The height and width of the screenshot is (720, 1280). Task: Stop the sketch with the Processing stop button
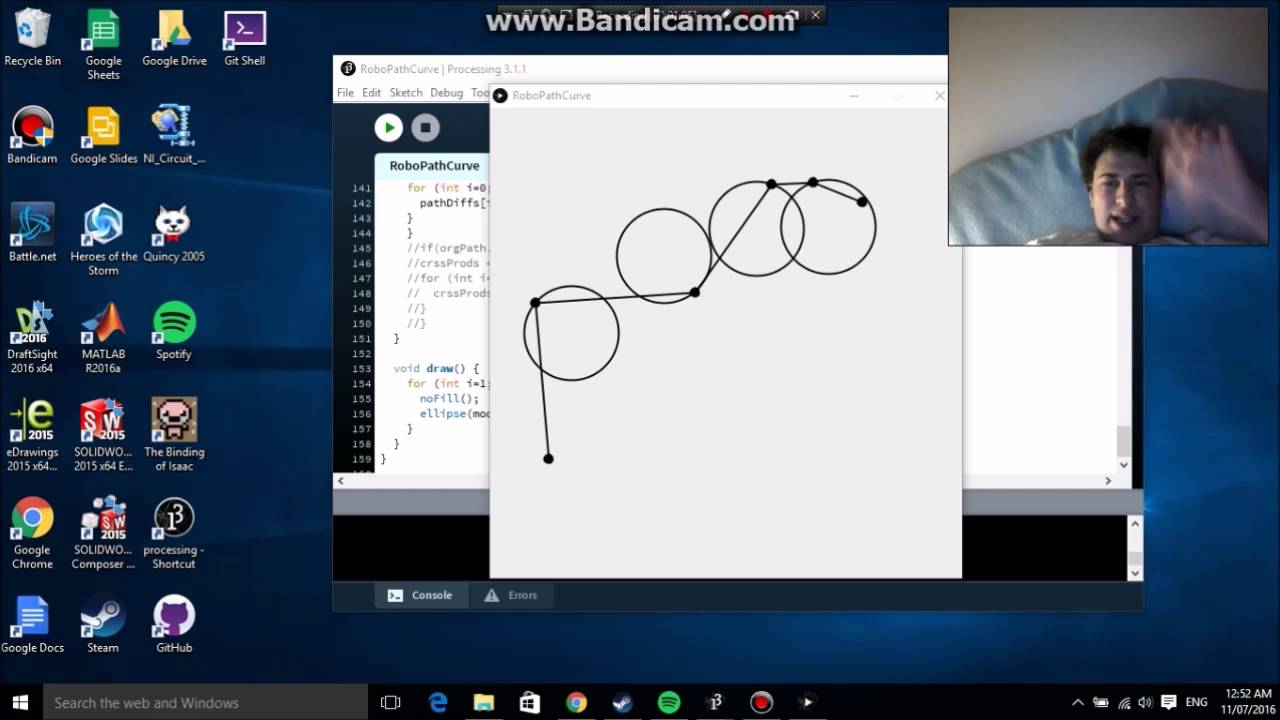pyautogui.click(x=425, y=127)
